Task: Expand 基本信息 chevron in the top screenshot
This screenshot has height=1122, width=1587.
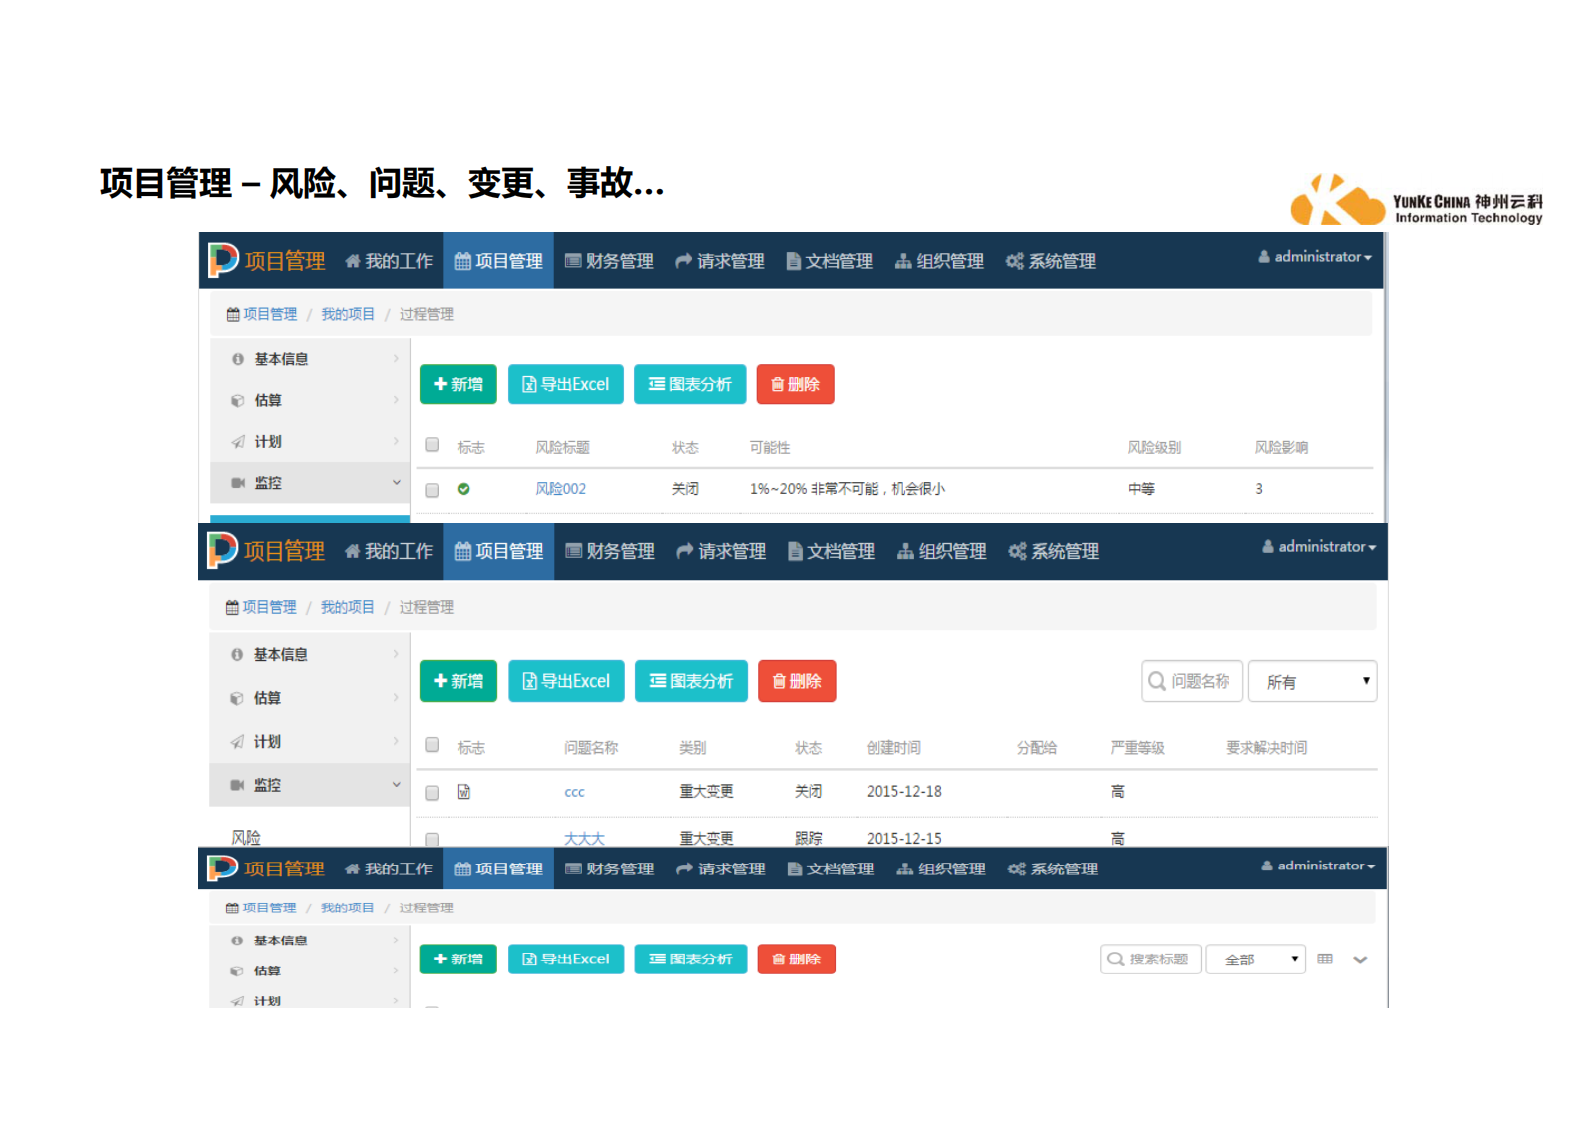Action: click(x=396, y=359)
